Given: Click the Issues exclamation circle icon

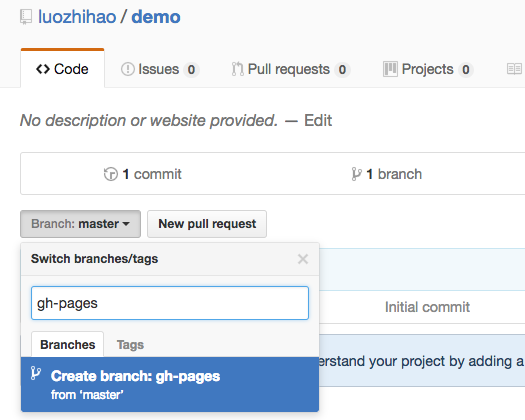Looking at the screenshot, I should coord(128,69).
